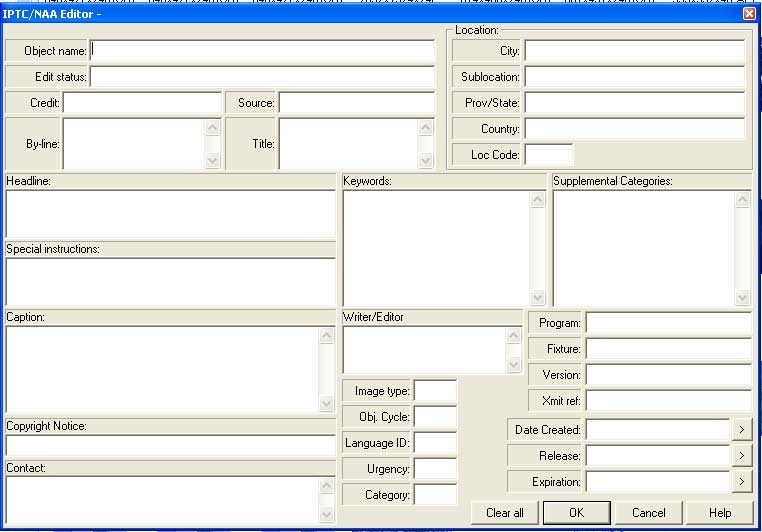Close the IPTC/NAA Editor window
Screen dimensions: 762x532
tap(749, 14)
